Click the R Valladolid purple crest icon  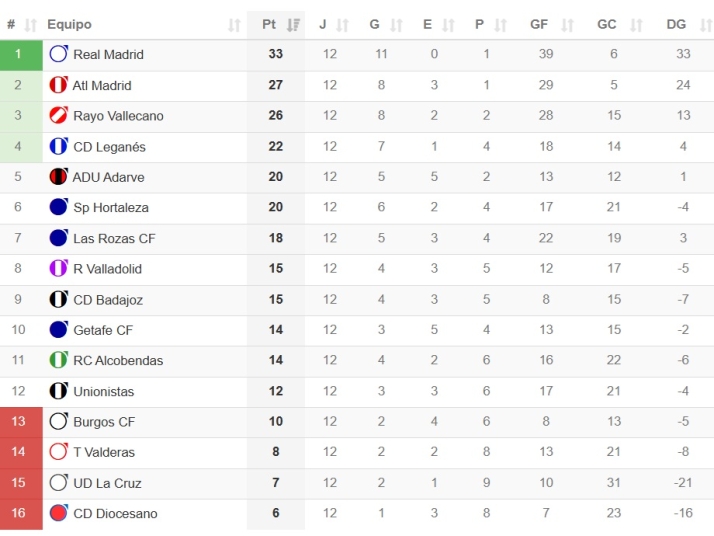pos(58,269)
